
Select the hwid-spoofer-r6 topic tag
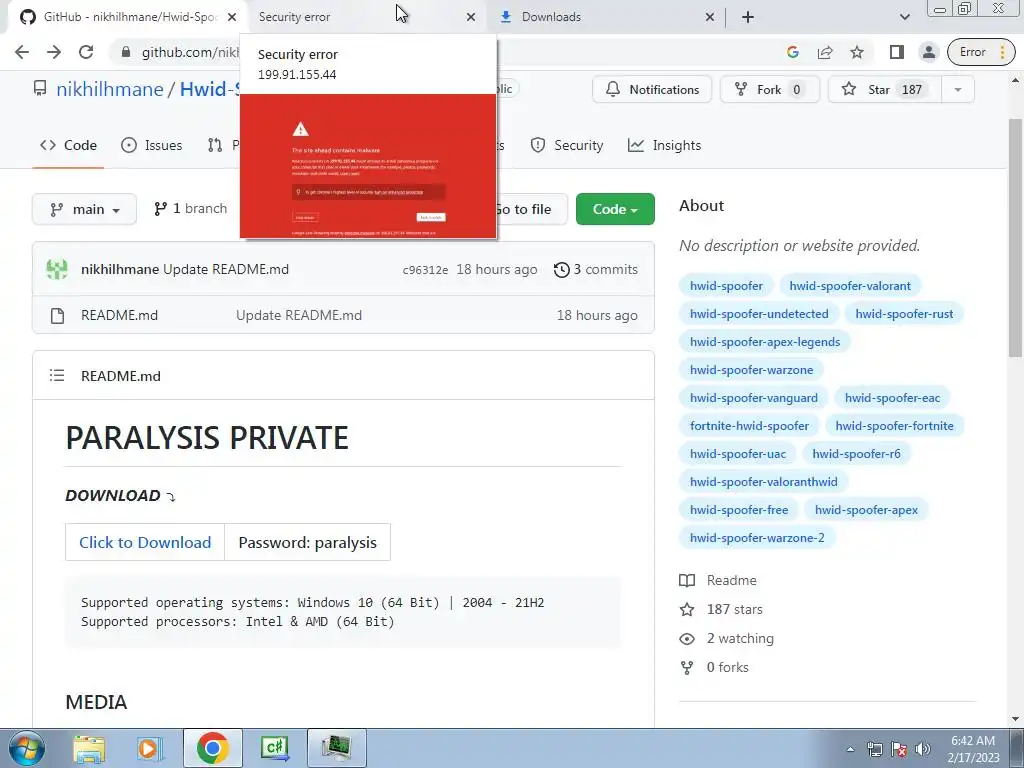856,453
